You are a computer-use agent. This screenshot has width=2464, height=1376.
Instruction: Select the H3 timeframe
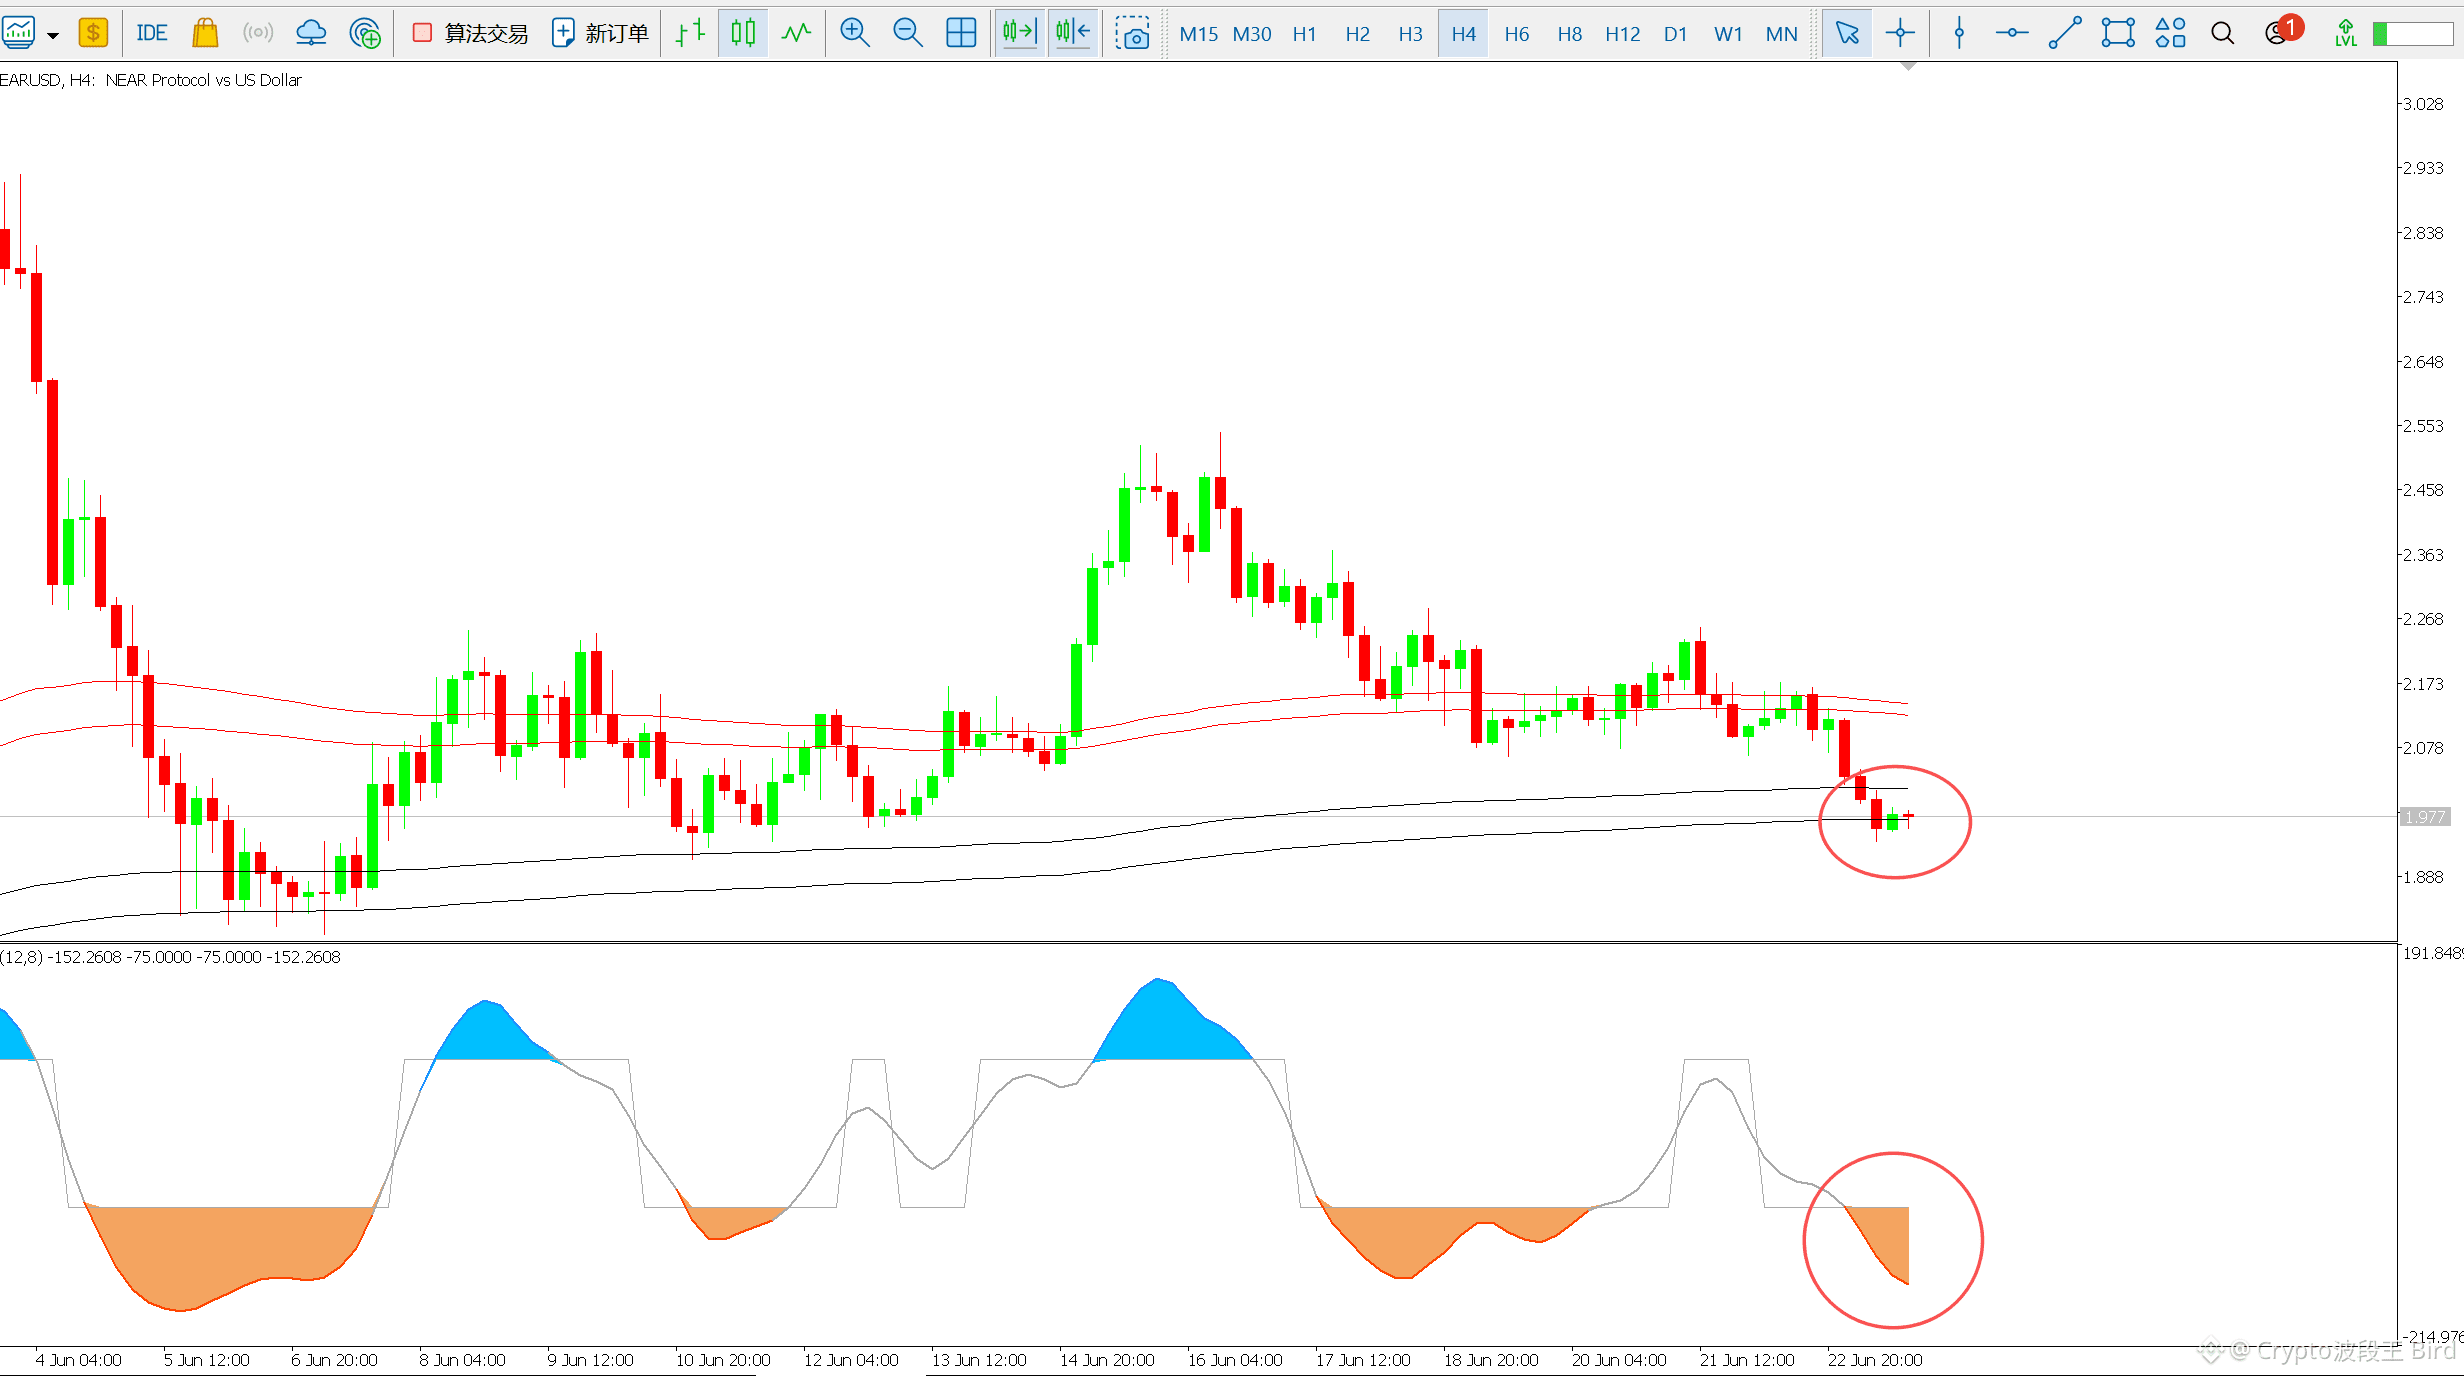tap(1410, 34)
